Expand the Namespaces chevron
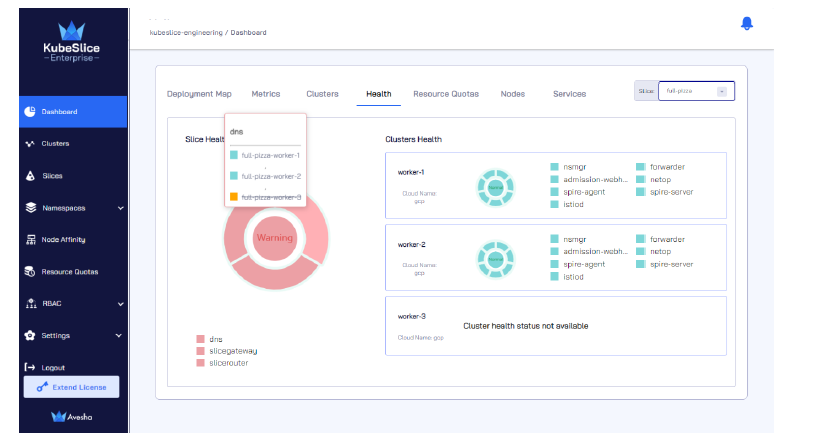The image size is (817, 448). (120, 208)
